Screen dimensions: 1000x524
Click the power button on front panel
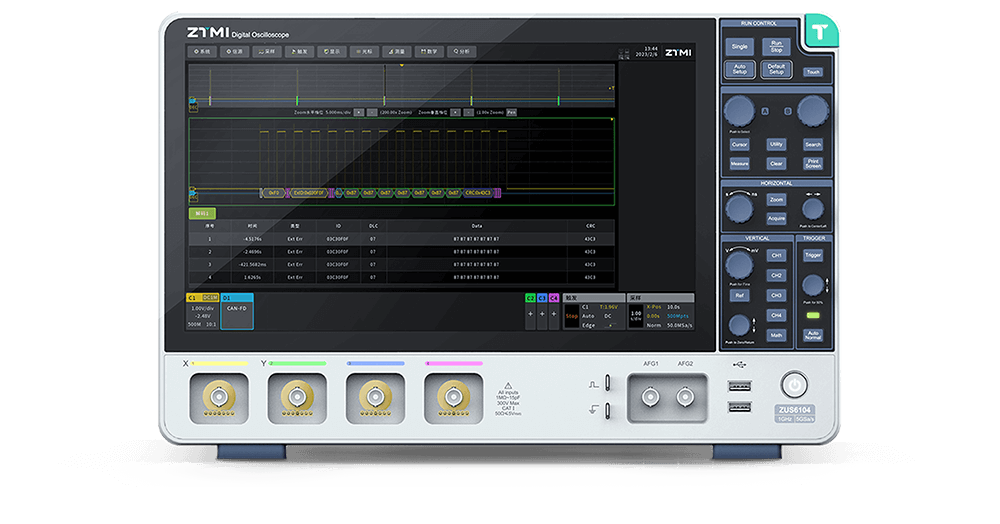(795, 384)
